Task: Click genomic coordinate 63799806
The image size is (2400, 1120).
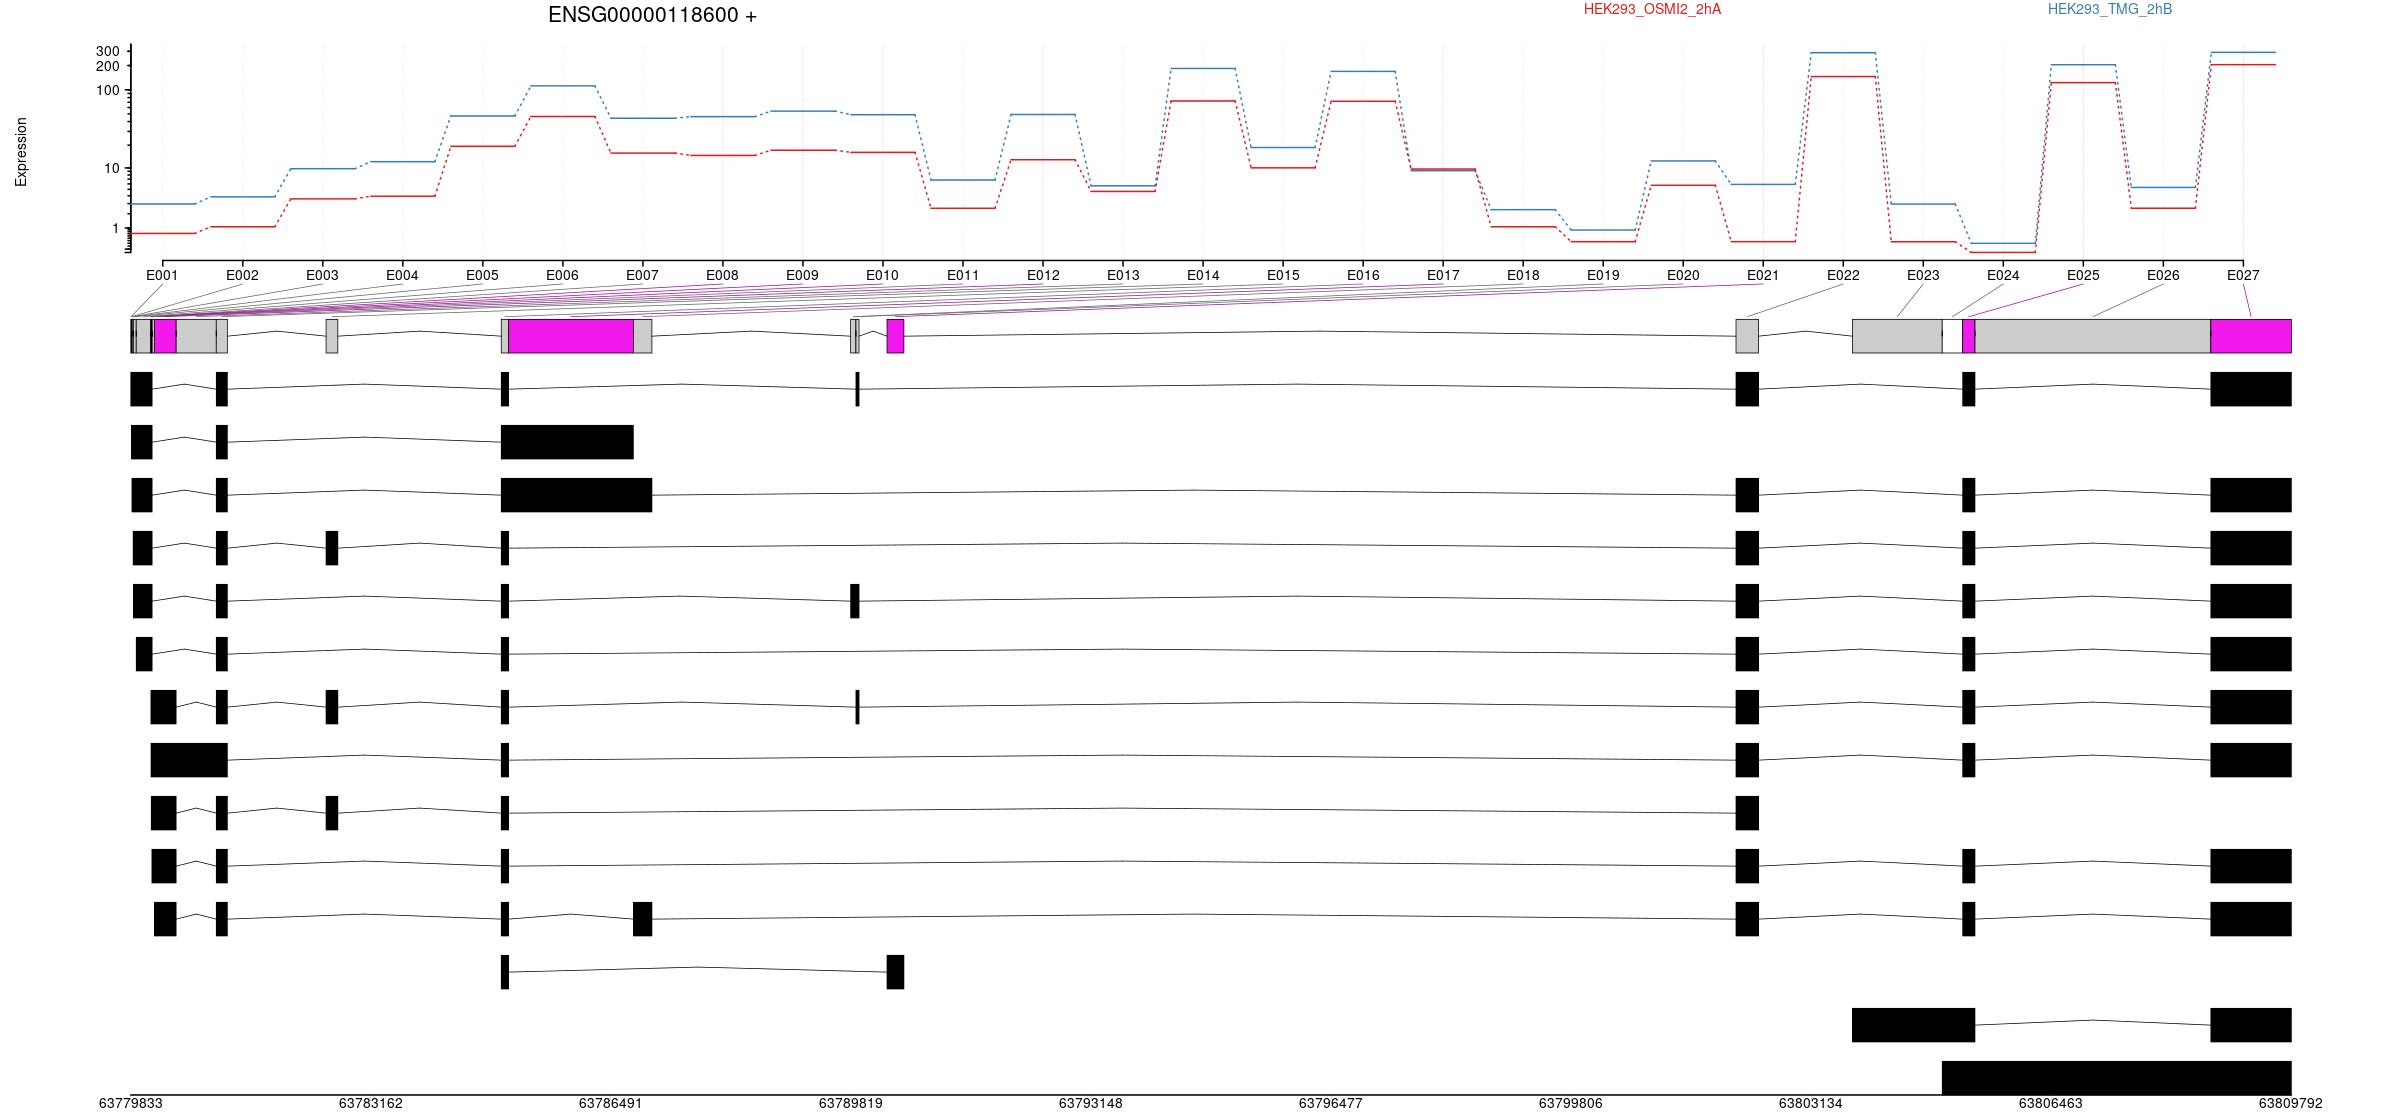Action: click(x=1570, y=1104)
